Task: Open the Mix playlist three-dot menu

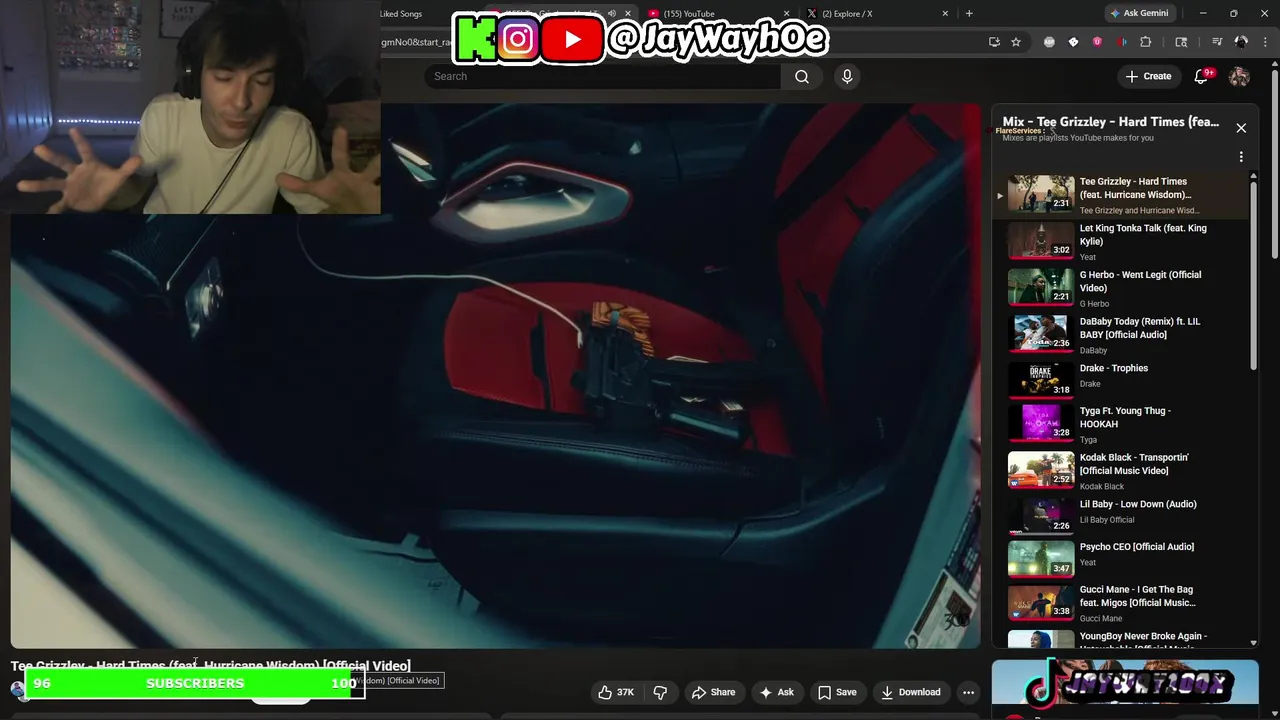Action: click(1241, 157)
